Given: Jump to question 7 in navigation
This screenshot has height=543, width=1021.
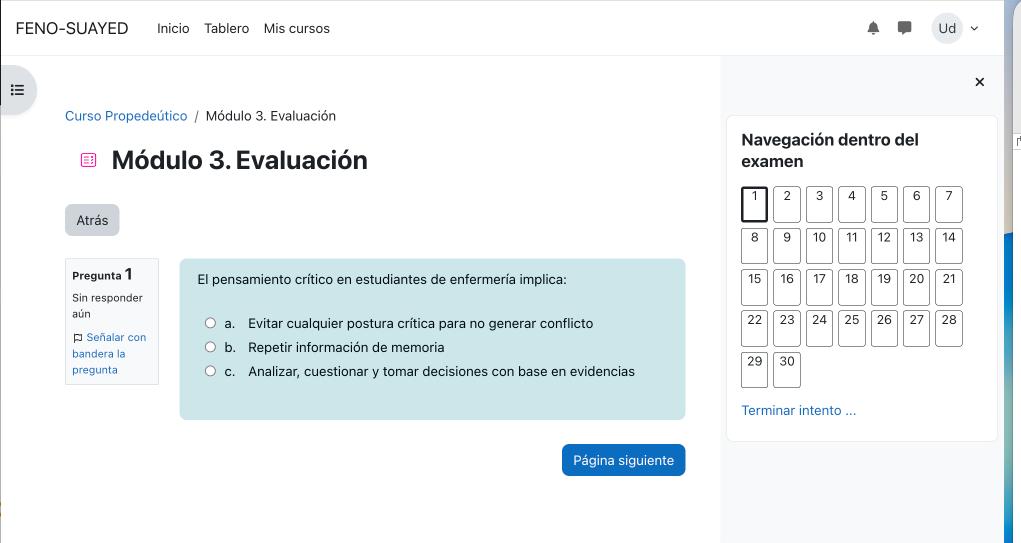Looking at the screenshot, I should (x=949, y=204).
